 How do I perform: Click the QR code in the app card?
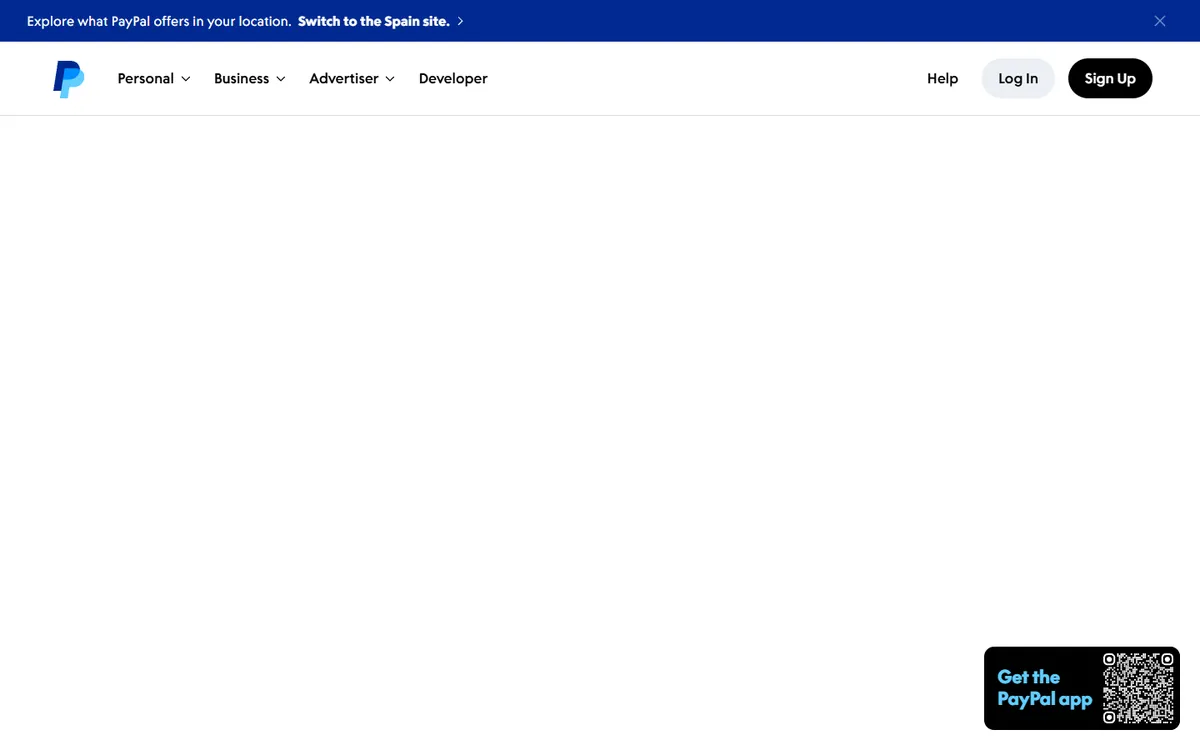[1138, 688]
